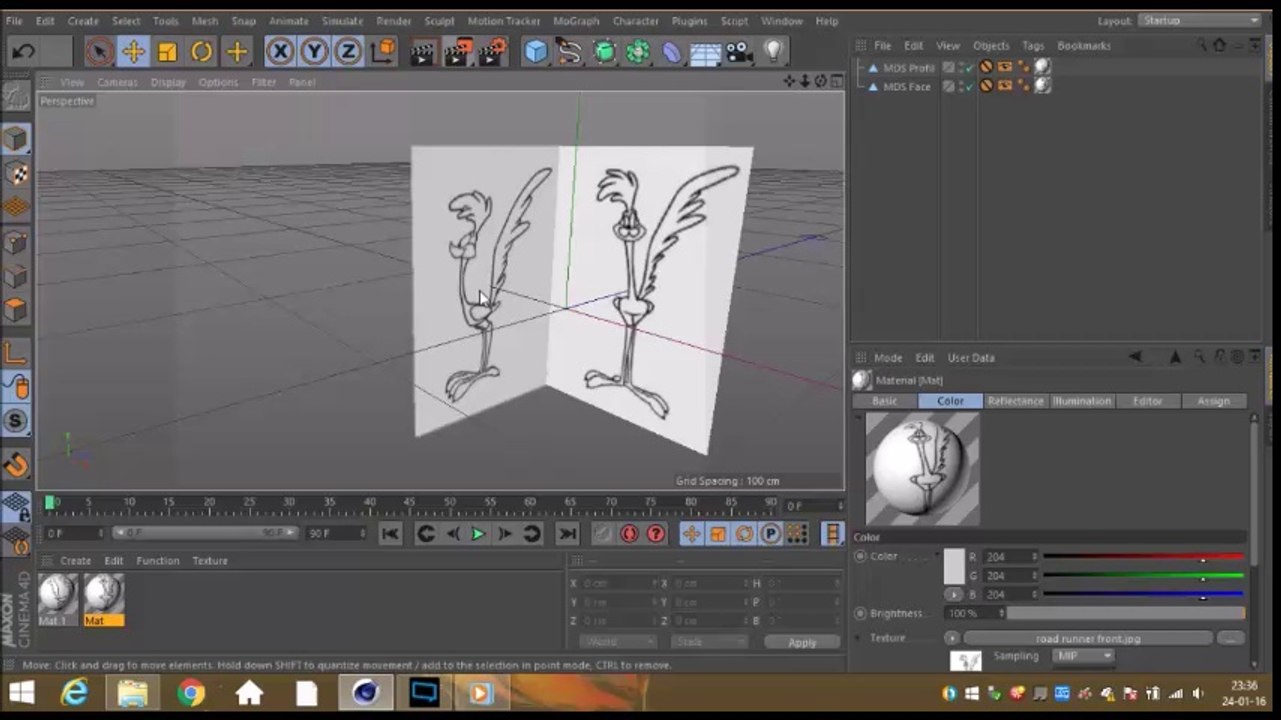1281x720 pixels.
Task: Toggle enable checkmark for MDS Face
Action: [x=969, y=87]
